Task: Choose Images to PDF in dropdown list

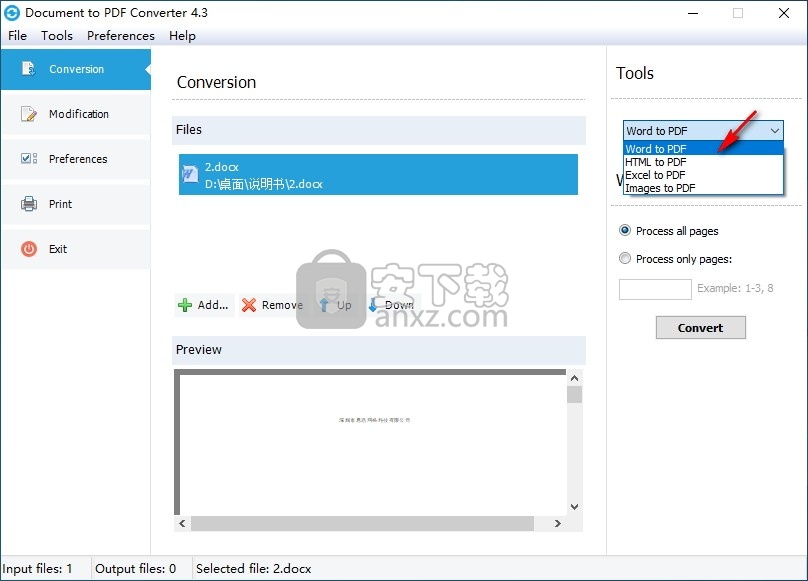Action: (x=703, y=188)
